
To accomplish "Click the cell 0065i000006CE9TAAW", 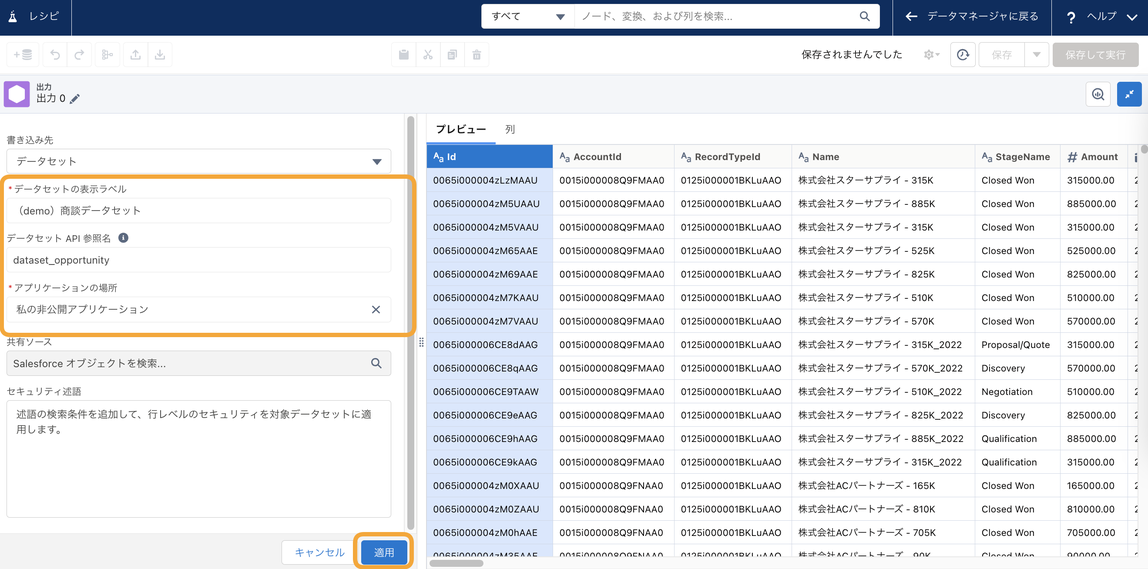I will click(x=489, y=392).
